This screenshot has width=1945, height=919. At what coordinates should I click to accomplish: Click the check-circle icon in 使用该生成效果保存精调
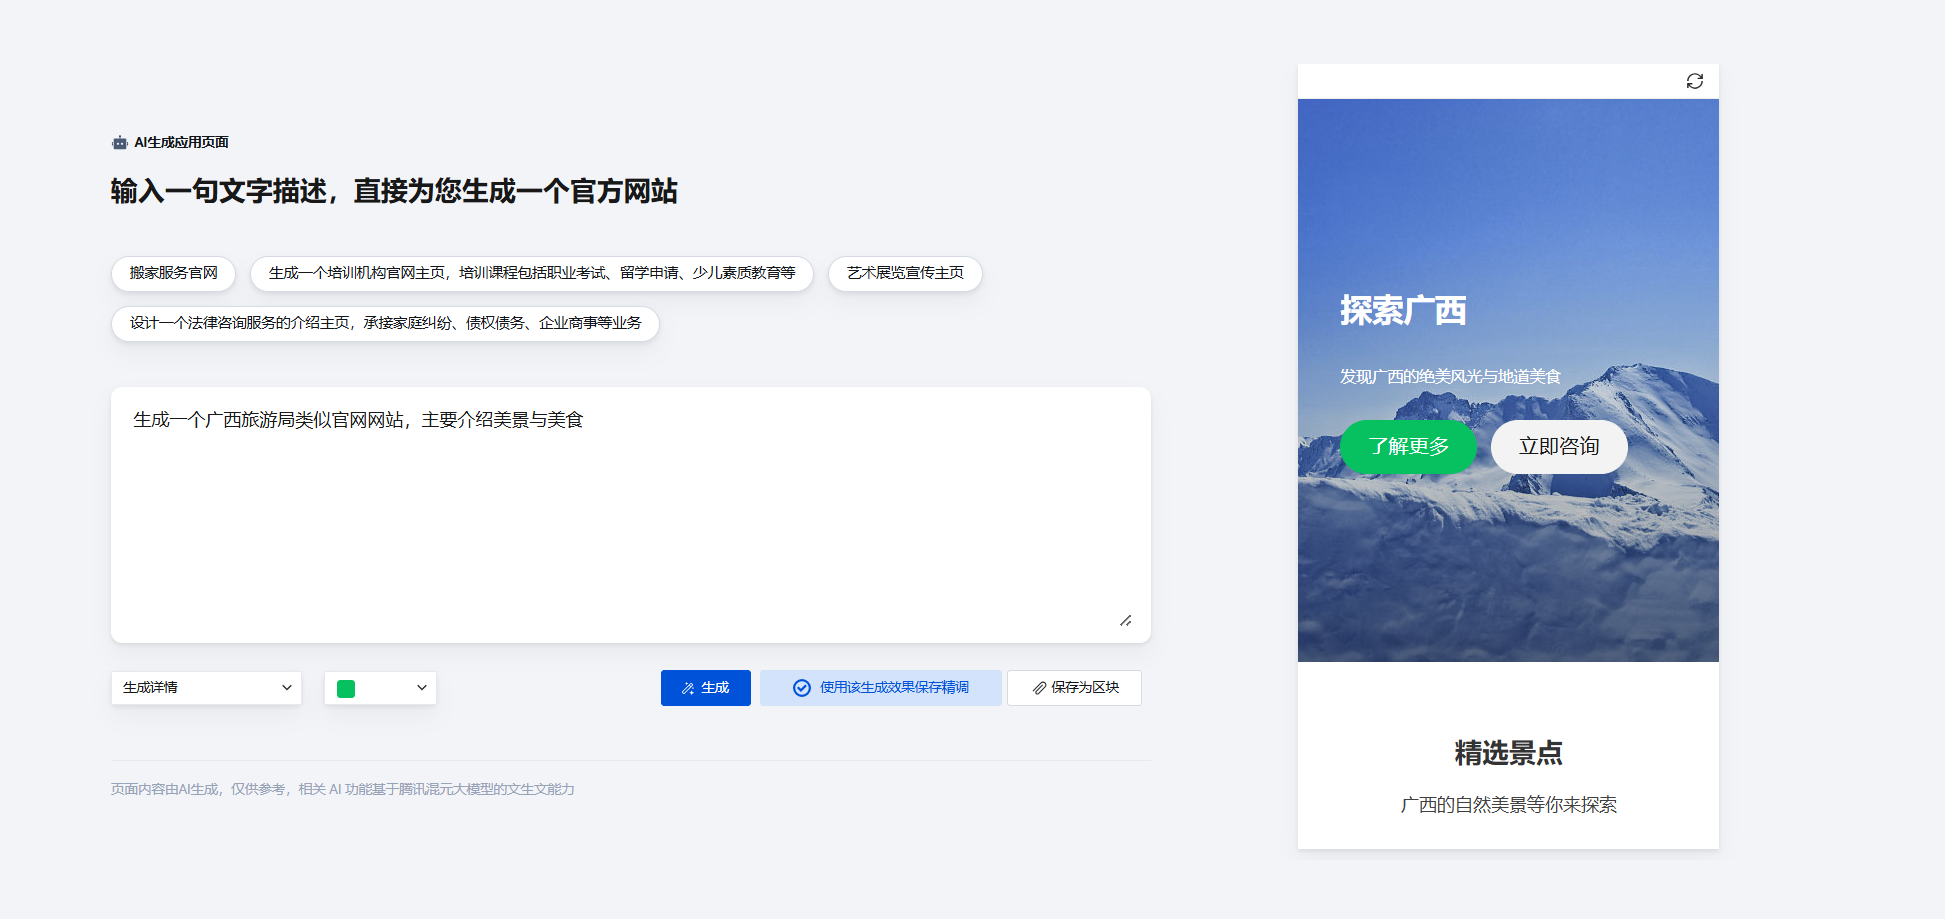pos(802,688)
